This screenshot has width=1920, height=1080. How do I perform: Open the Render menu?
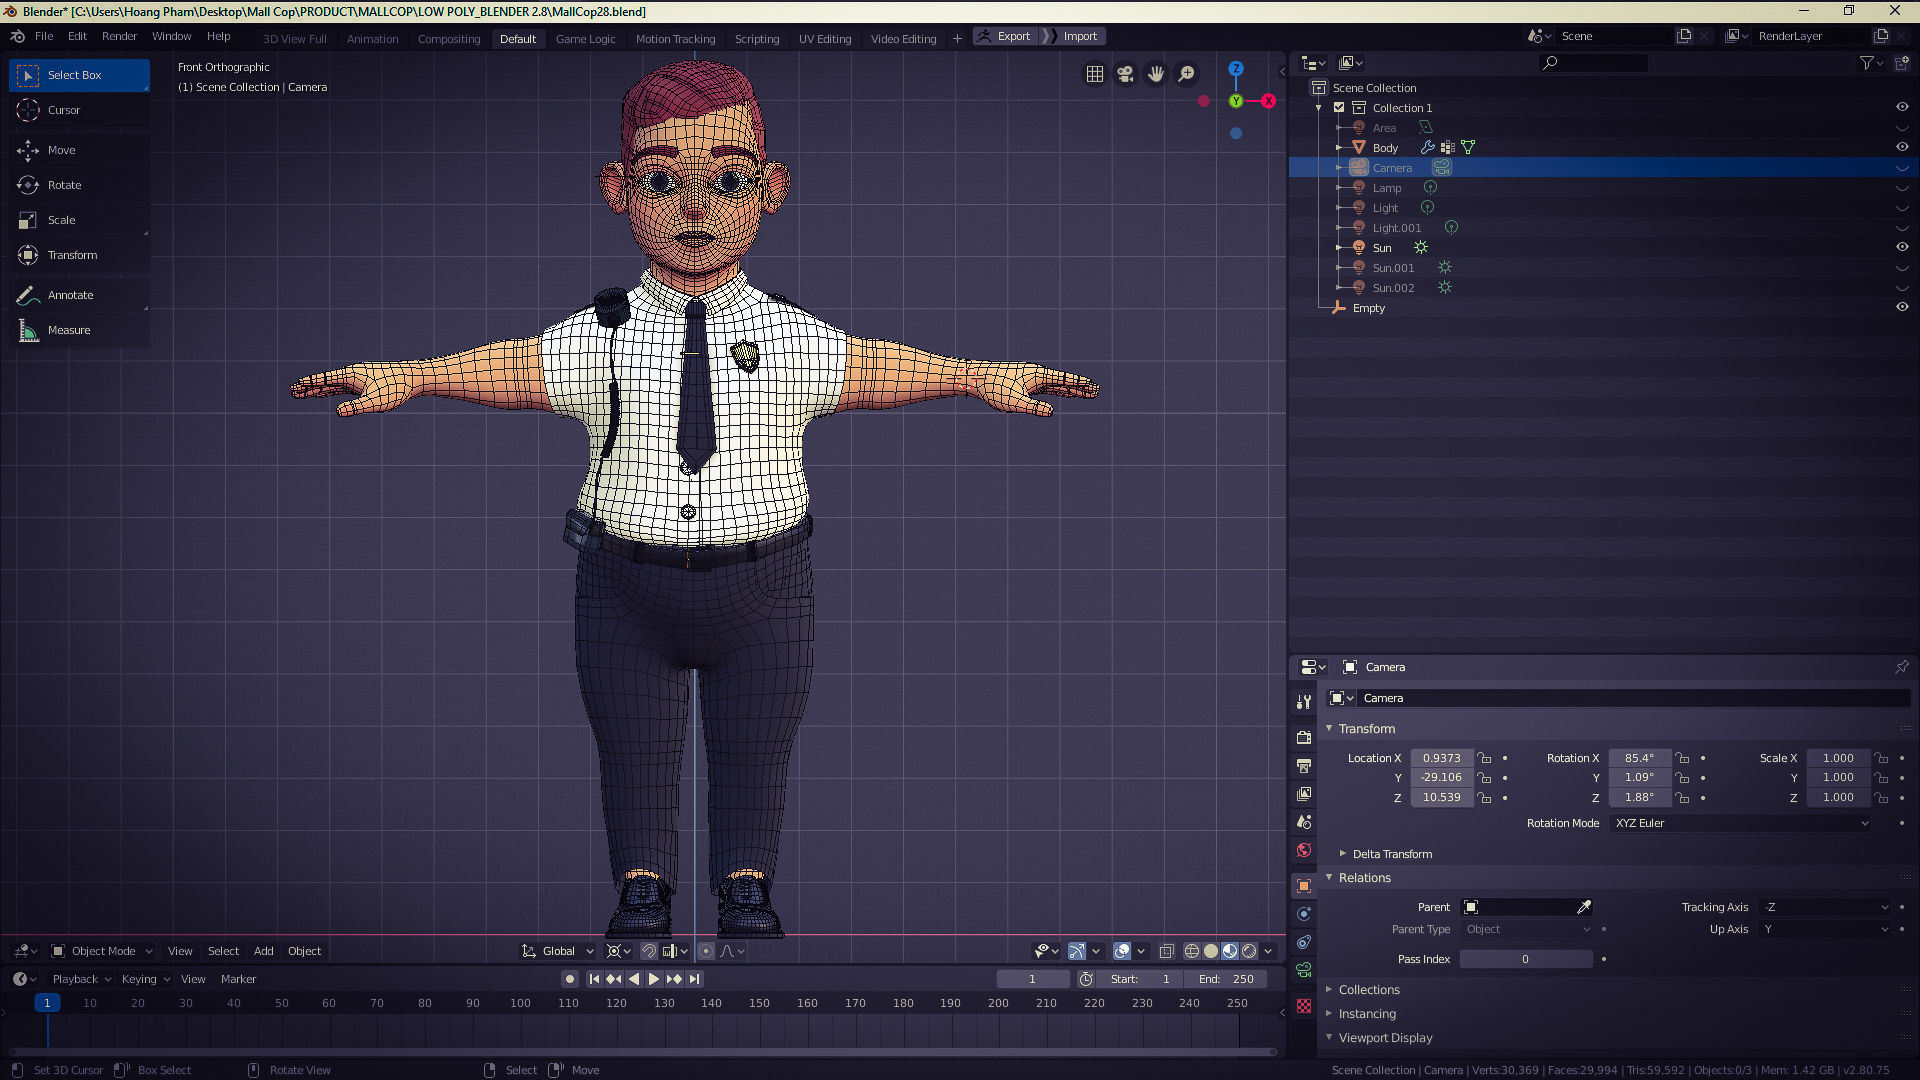[x=119, y=36]
